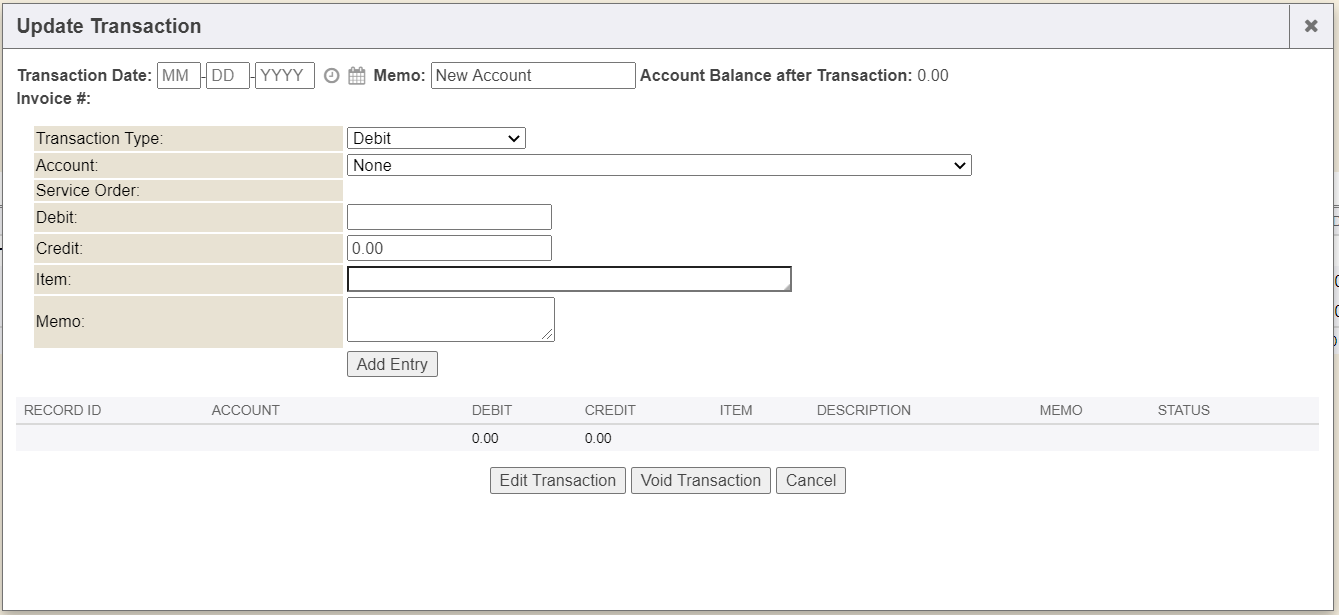Click the Item text box
The height and width of the screenshot is (615, 1339).
[x=568, y=279]
